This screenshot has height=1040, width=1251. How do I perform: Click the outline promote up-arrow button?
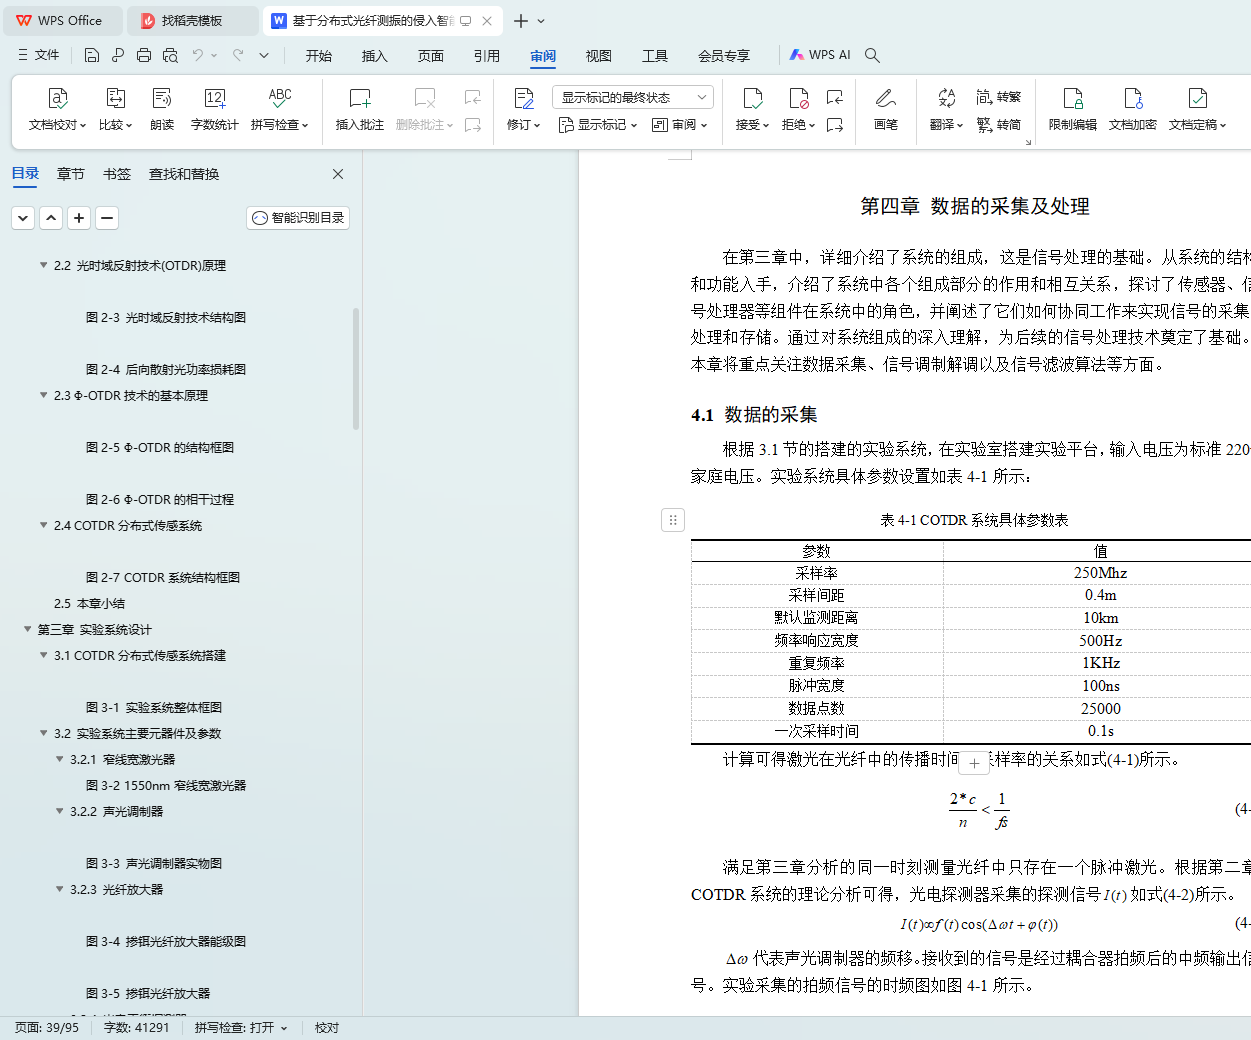51,217
